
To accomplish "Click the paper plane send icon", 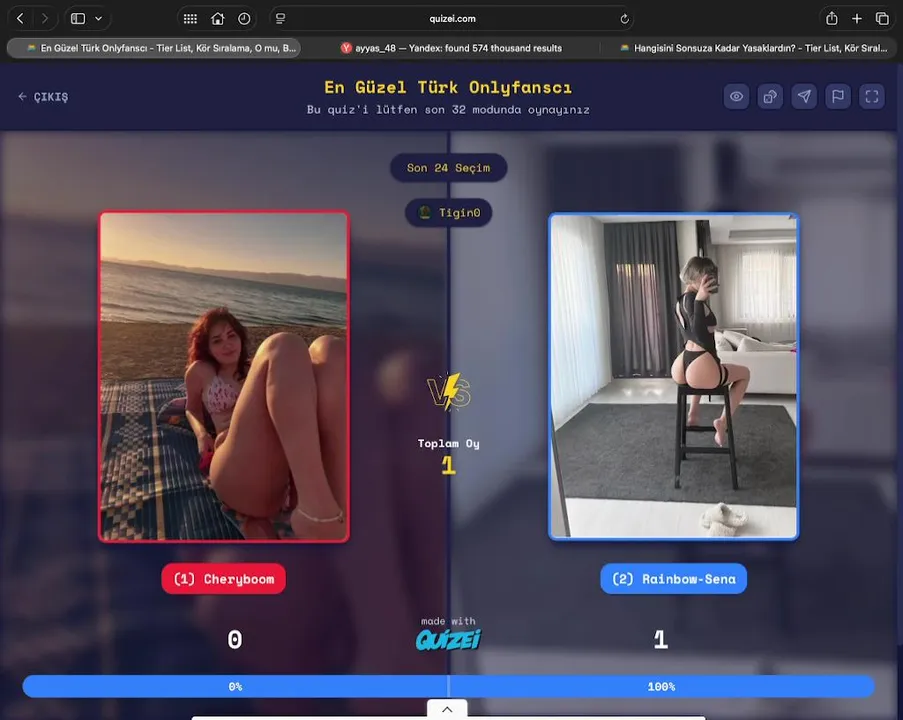I will [805, 97].
